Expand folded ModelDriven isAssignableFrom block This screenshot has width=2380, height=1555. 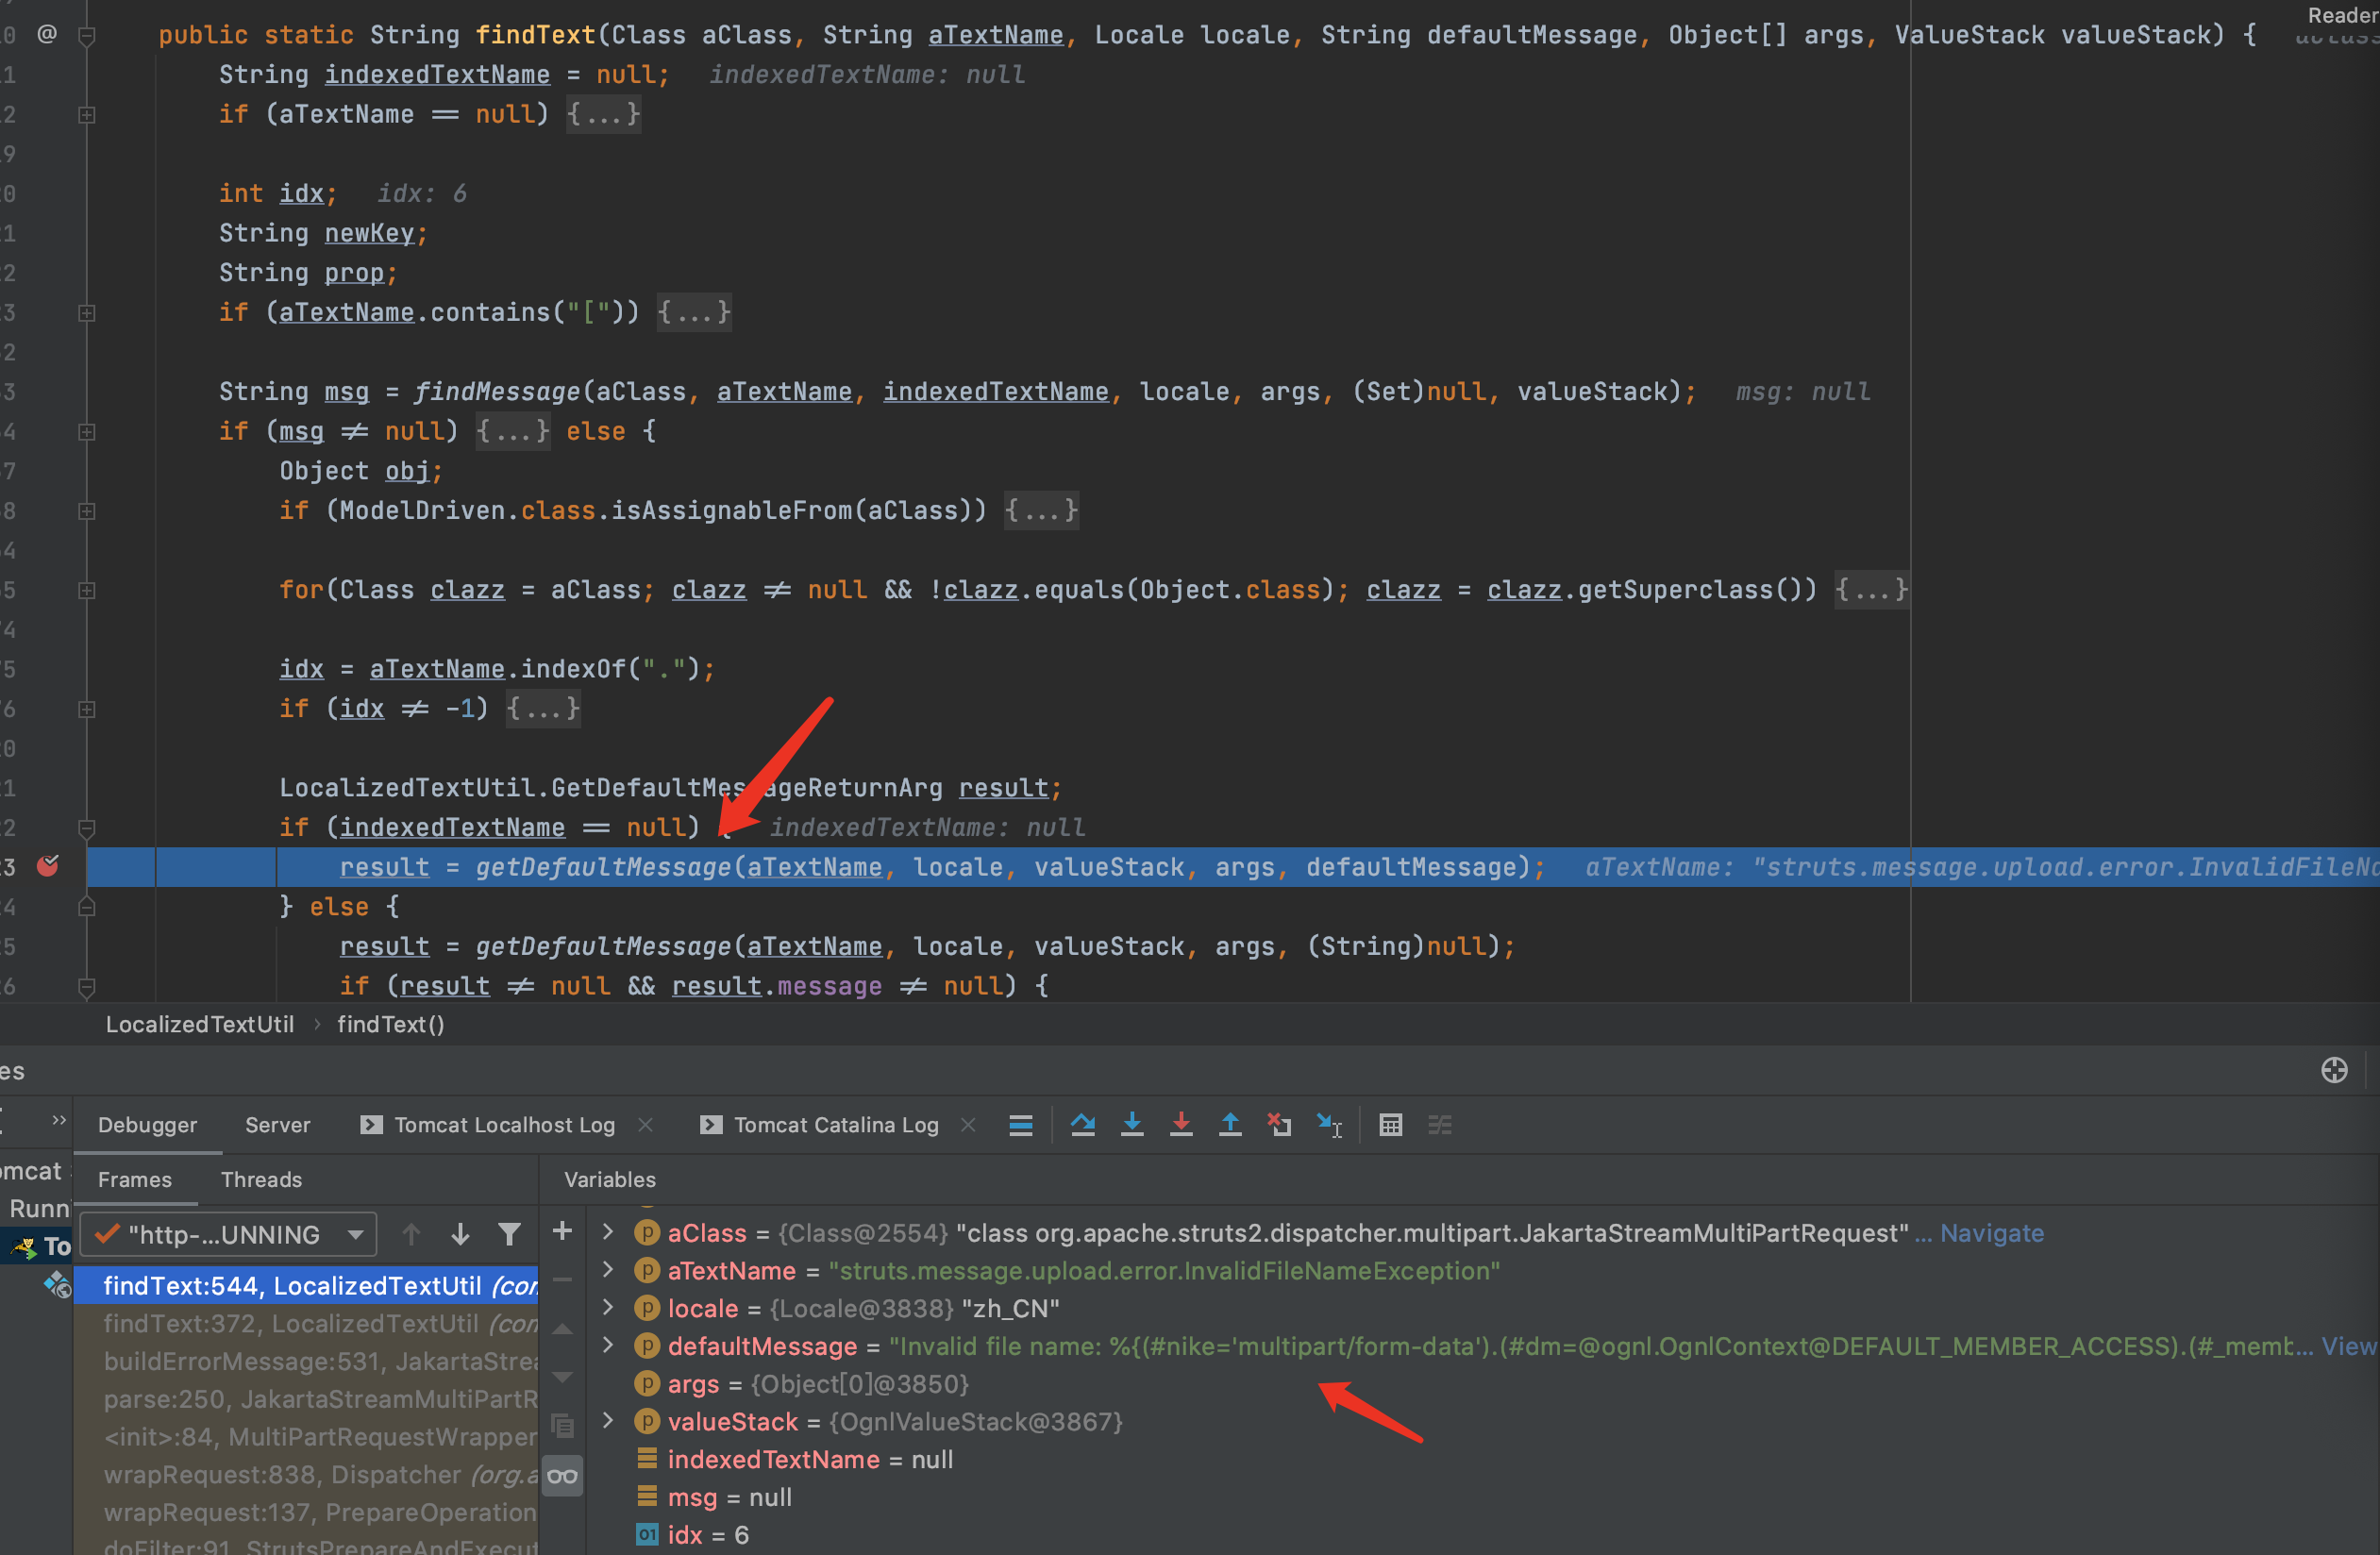point(1041,510)
